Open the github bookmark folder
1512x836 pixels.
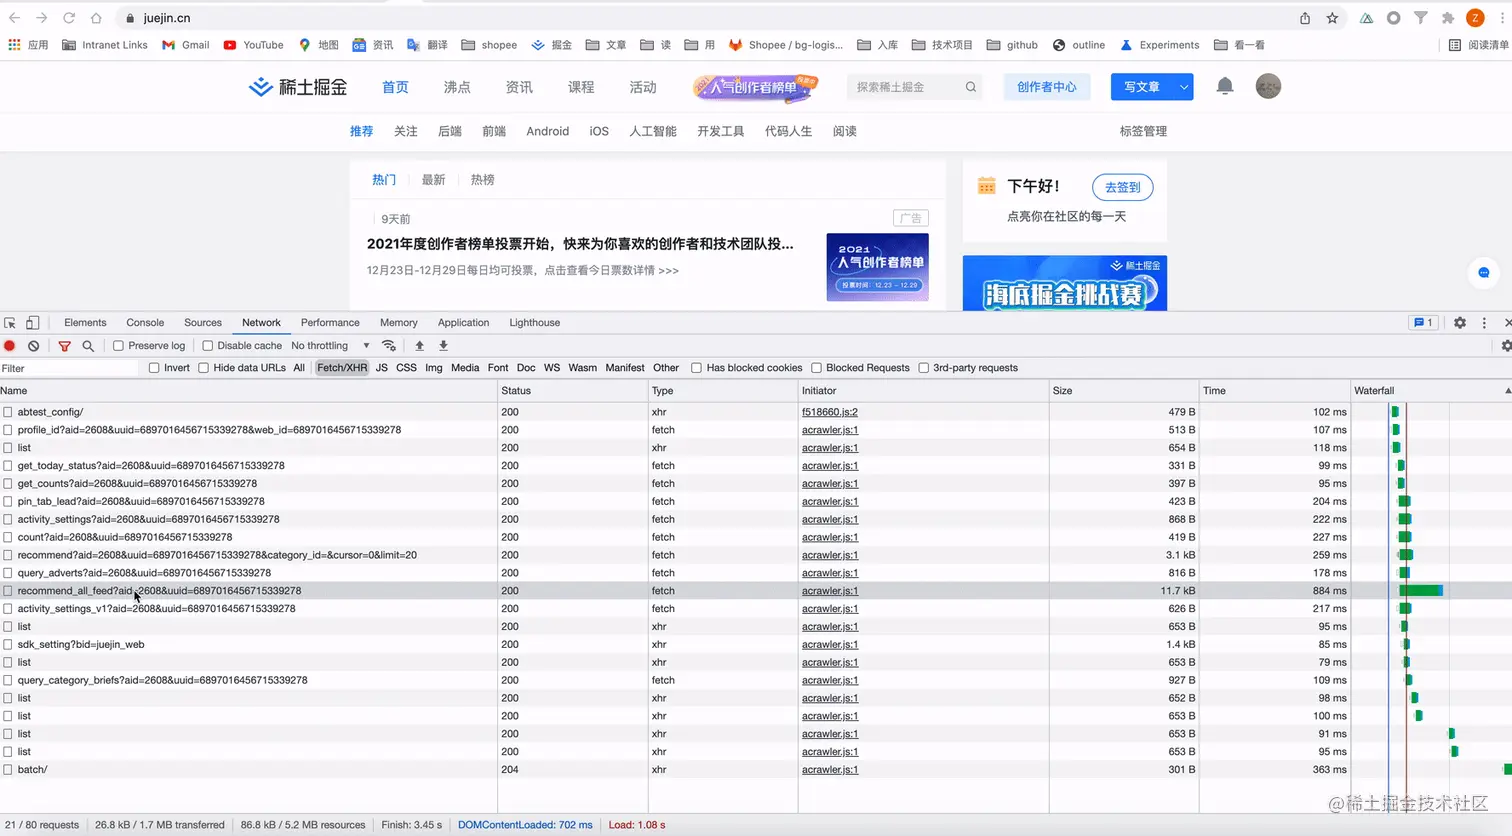pos(1012,45)
